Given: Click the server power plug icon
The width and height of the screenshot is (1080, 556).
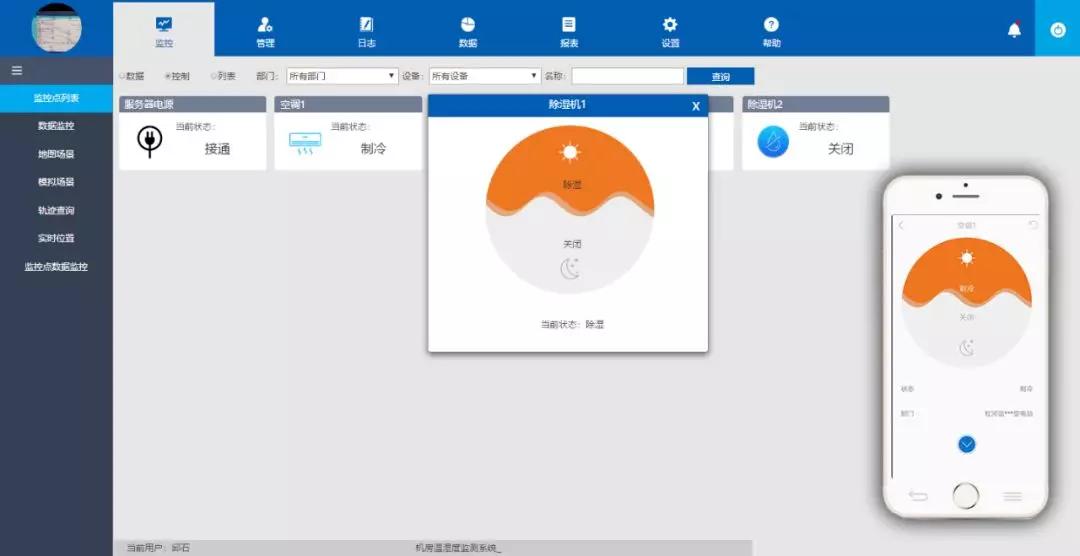Looking at the screenshot, I should (x=149, y=141).
